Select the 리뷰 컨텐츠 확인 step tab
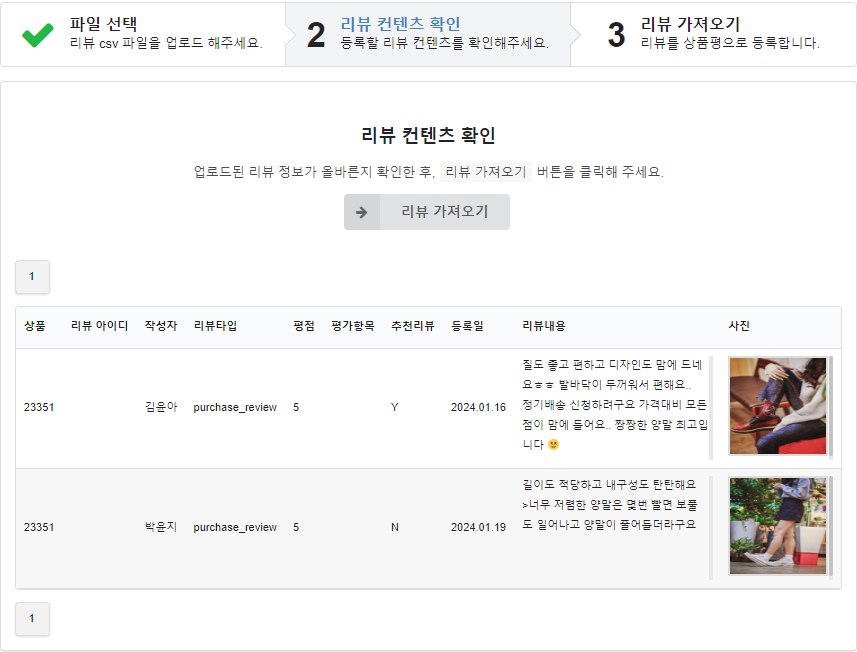 point(428,34)
